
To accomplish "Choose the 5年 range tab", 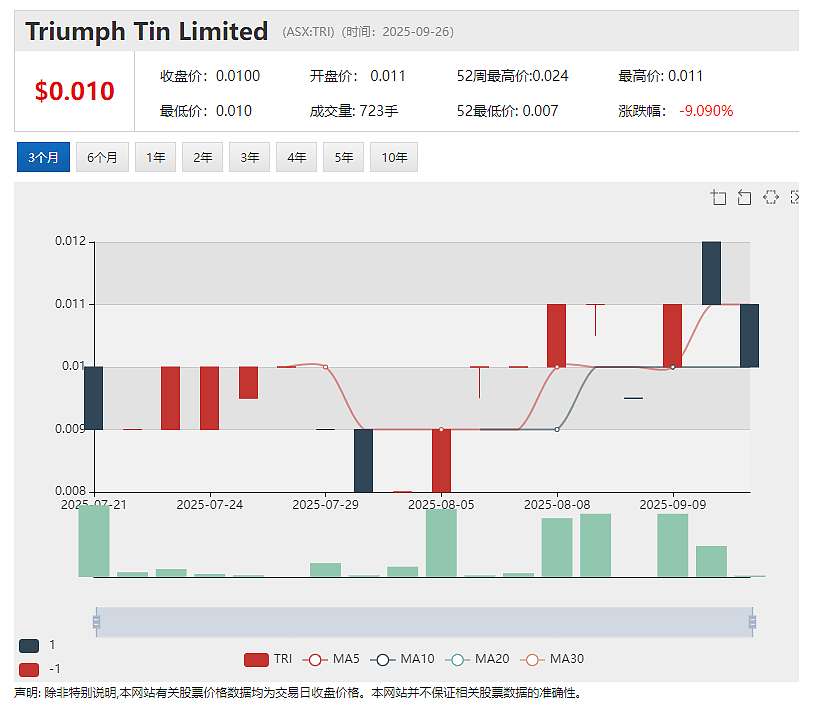I will [x=343, y=157].
